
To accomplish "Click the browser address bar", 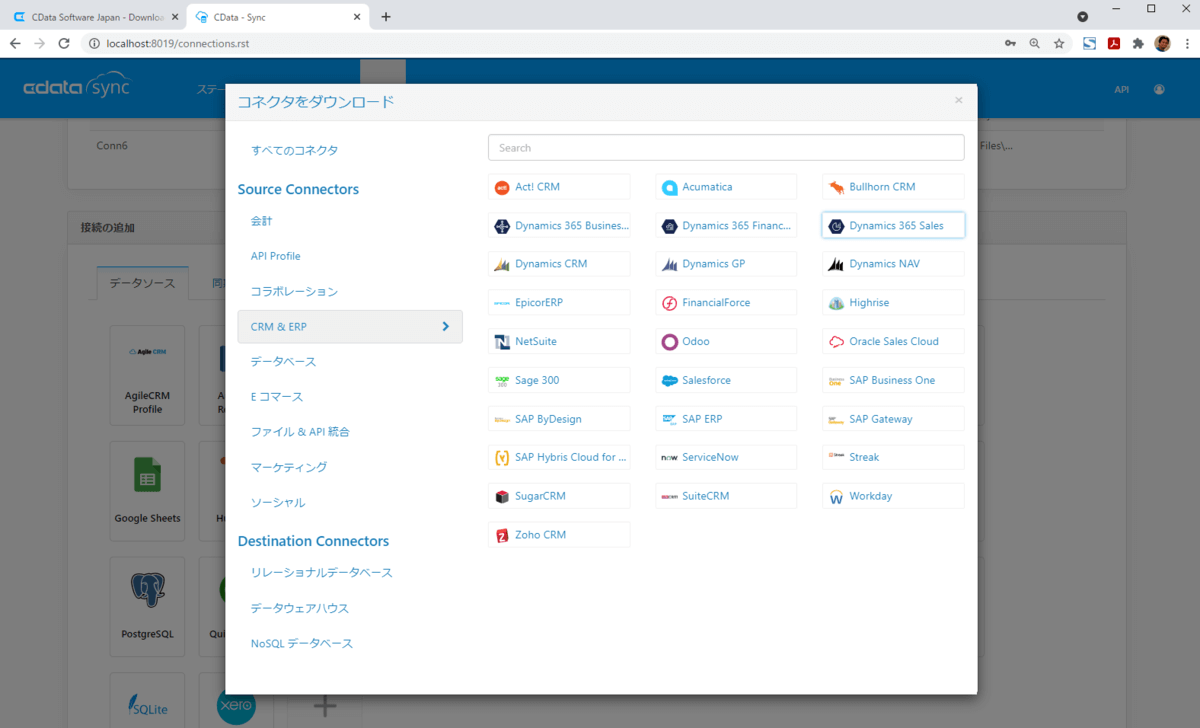I will (x=540, y=44).
